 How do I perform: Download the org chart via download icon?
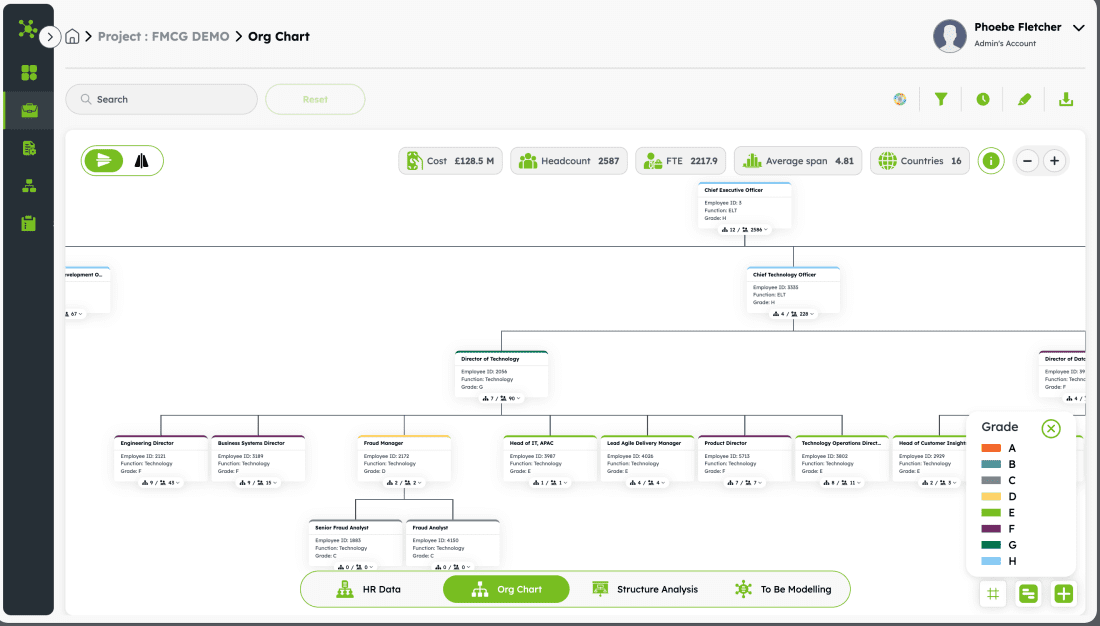point(1066,99)
